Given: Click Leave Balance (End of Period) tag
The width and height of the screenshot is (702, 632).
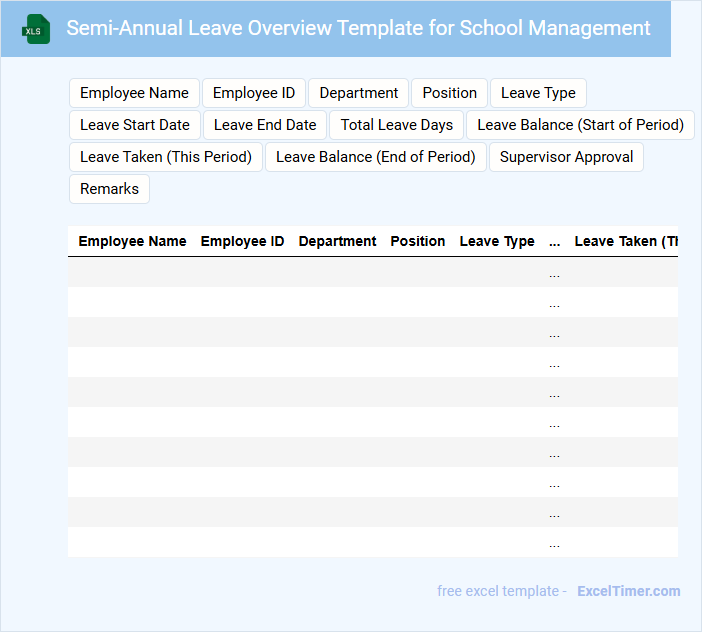Looking at the screenshot, I should (x=376, y=157).
